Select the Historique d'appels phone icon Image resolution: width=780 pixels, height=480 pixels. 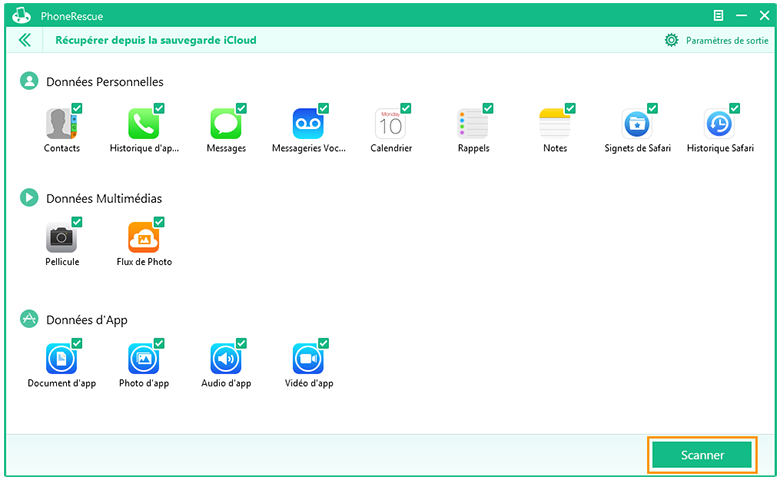tap(144, 123)
